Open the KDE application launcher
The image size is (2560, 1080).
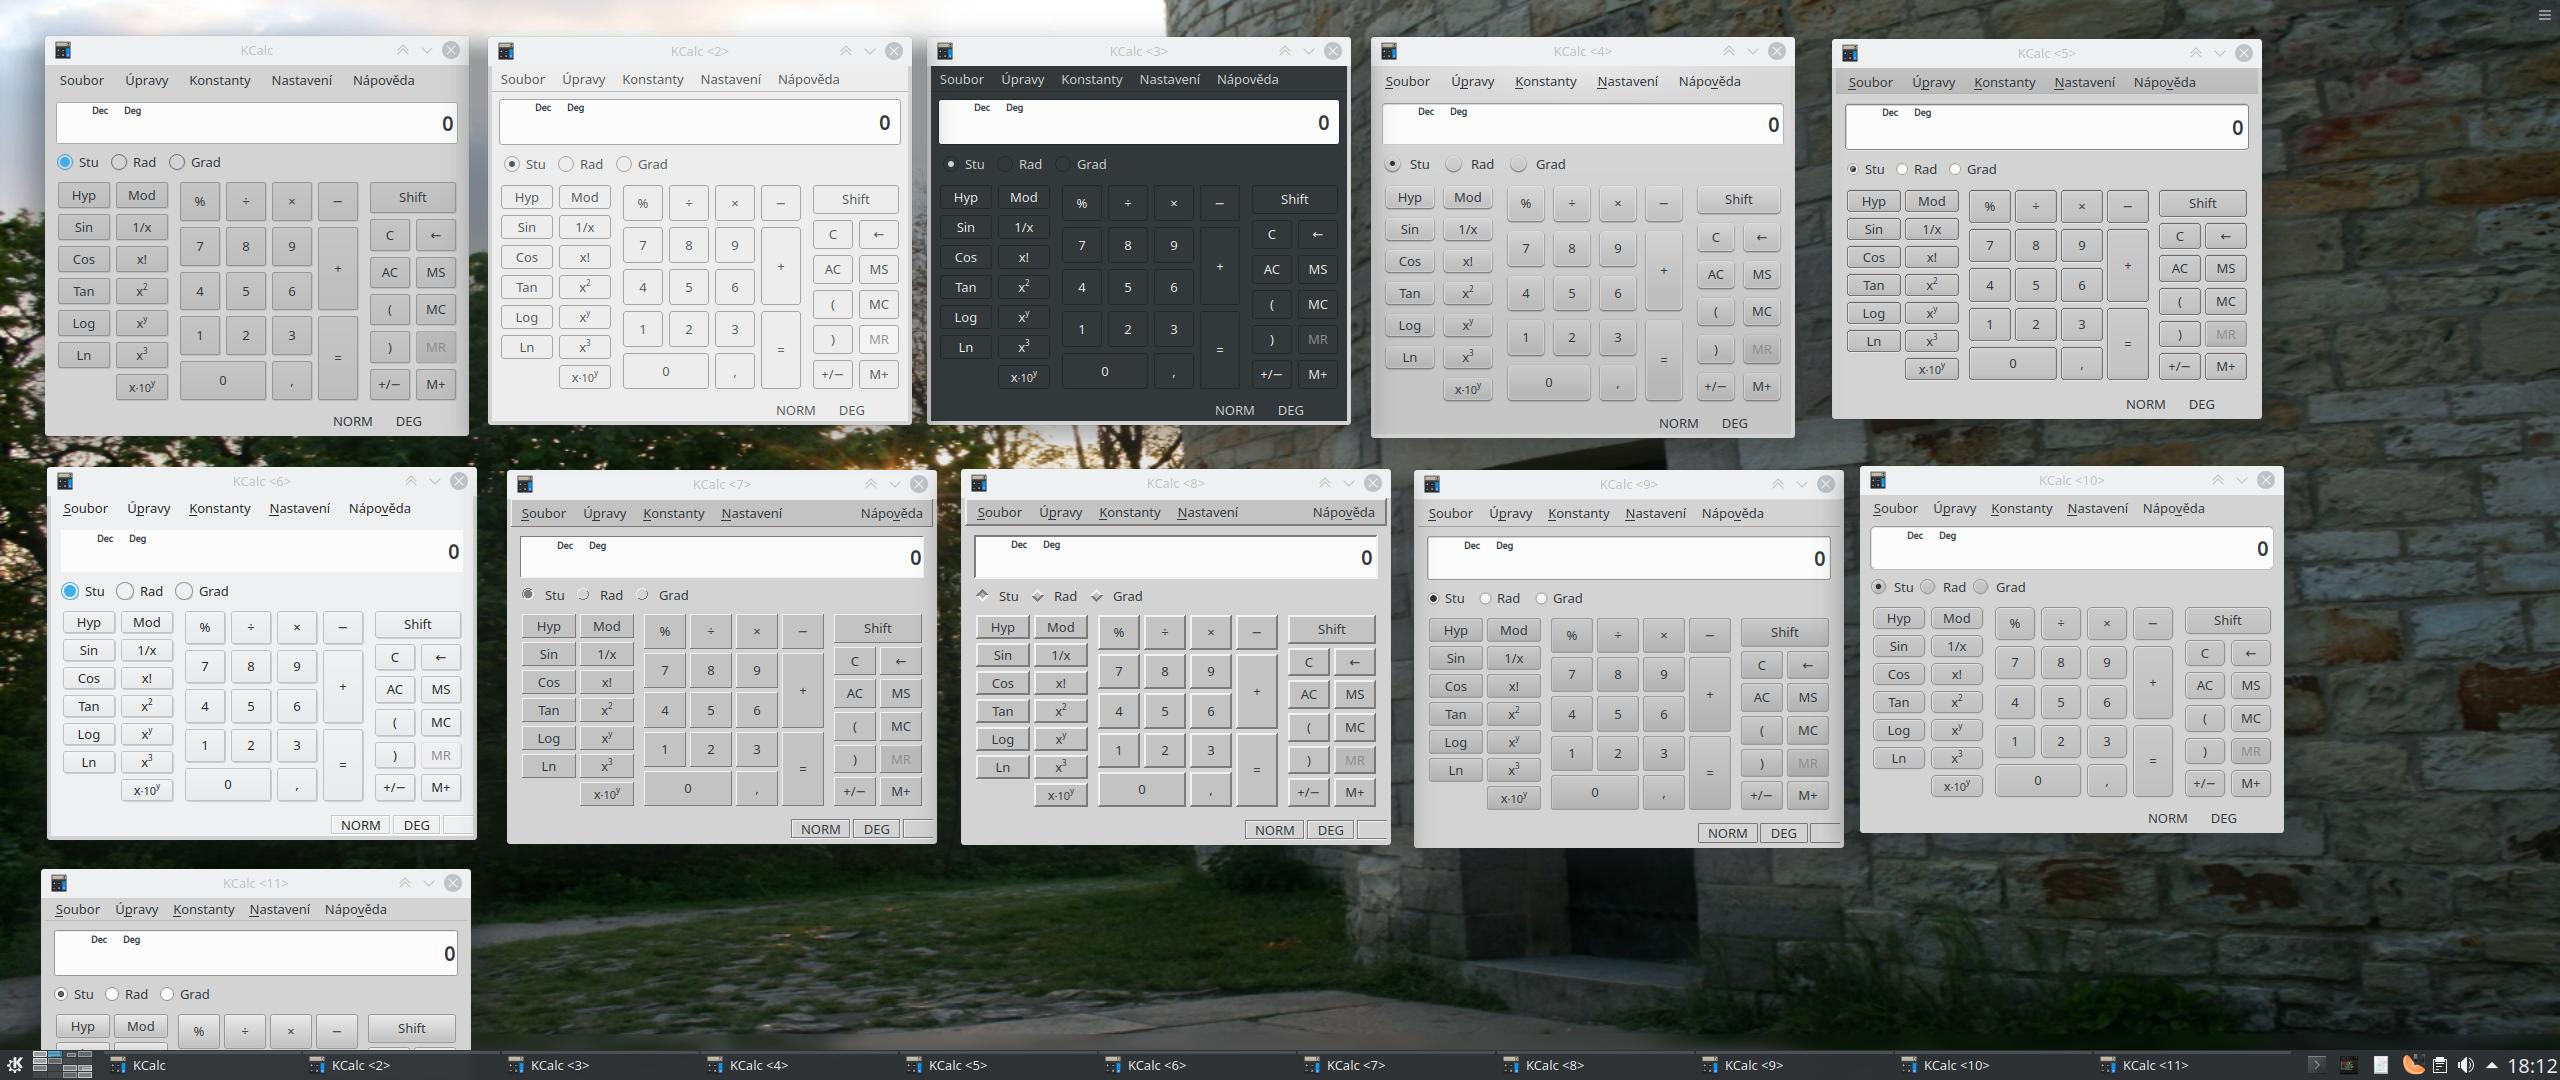coord(14,1065)
